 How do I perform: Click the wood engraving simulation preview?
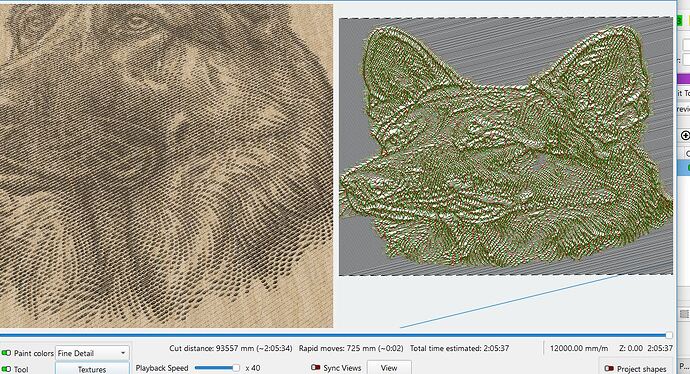tap(166, 166)
